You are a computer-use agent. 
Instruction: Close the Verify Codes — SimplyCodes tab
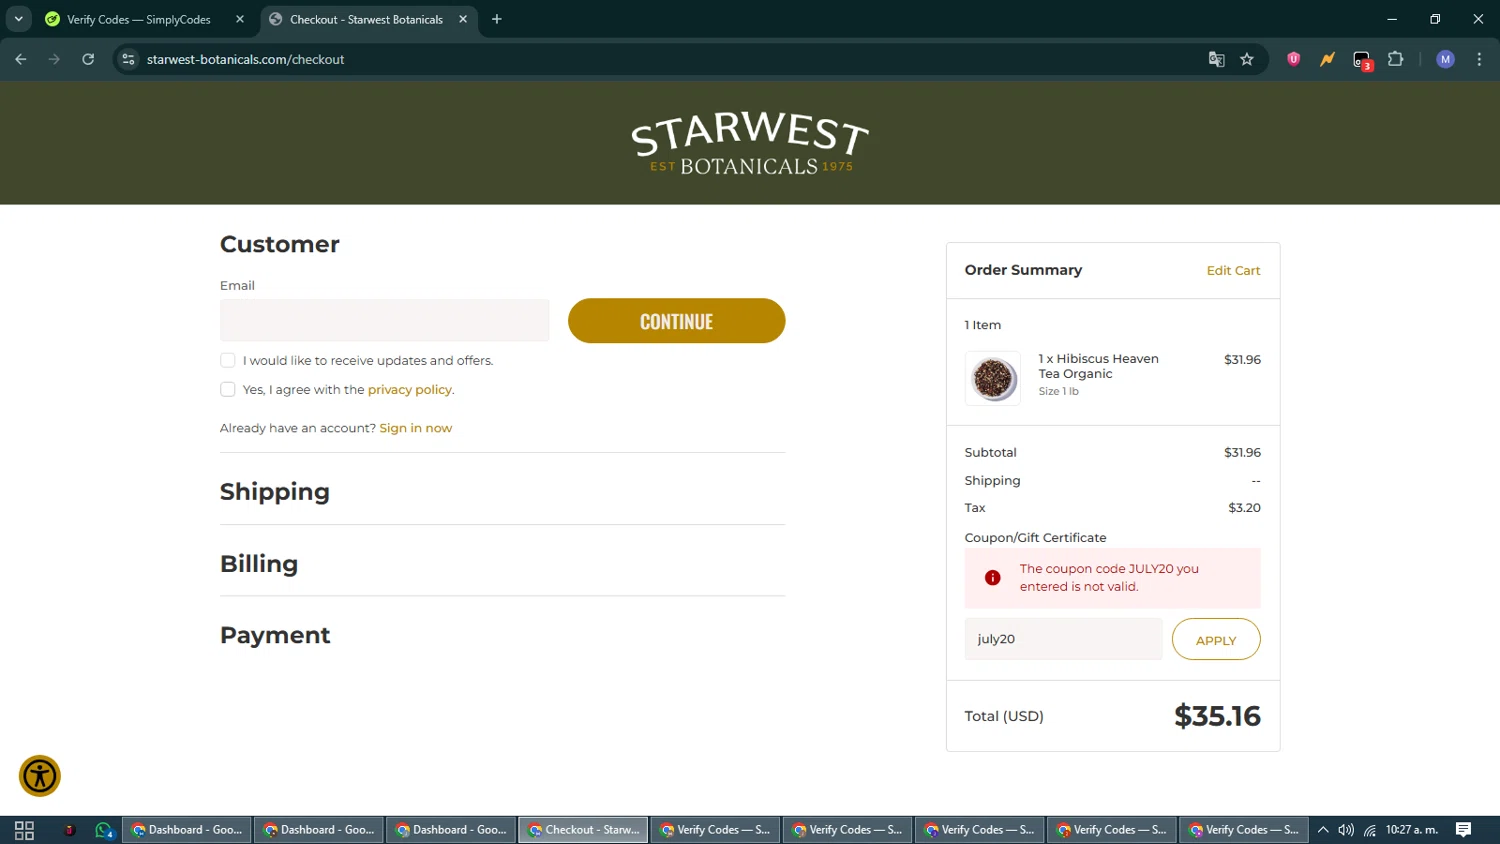coord(240,19)
